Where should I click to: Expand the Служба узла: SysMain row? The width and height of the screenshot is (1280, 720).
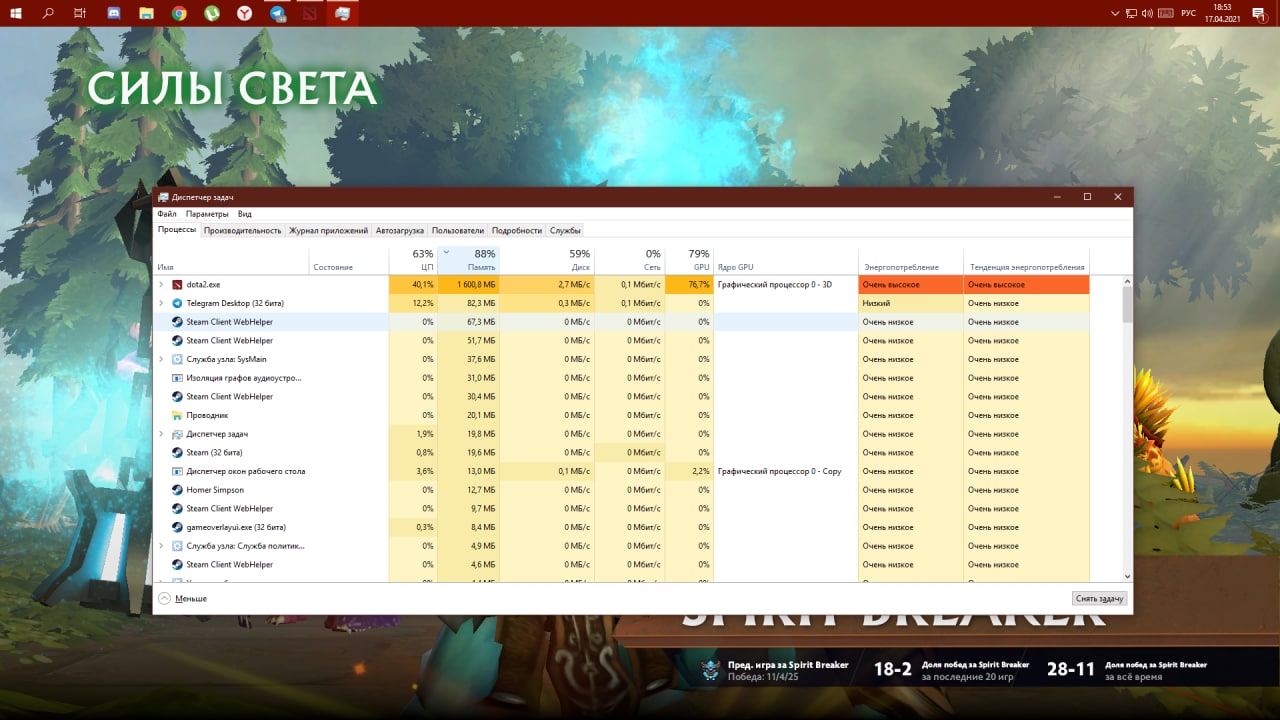pos(161,359)
